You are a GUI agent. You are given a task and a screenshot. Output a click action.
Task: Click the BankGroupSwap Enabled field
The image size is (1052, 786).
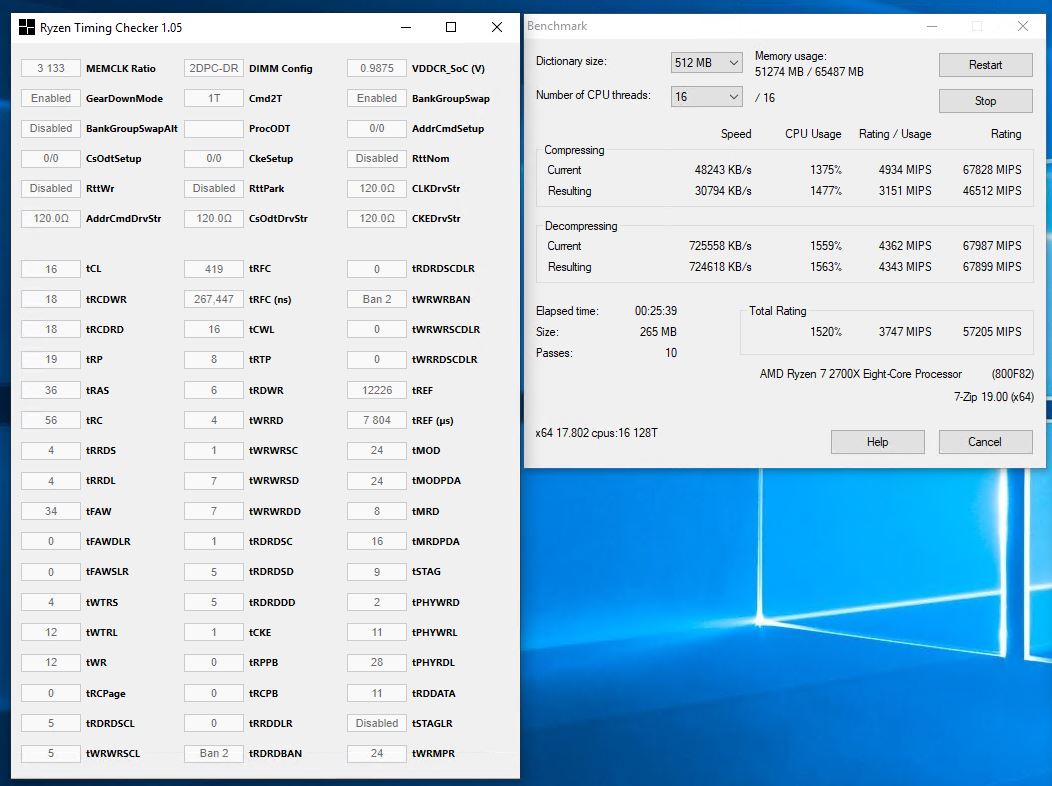pos(377,98)
